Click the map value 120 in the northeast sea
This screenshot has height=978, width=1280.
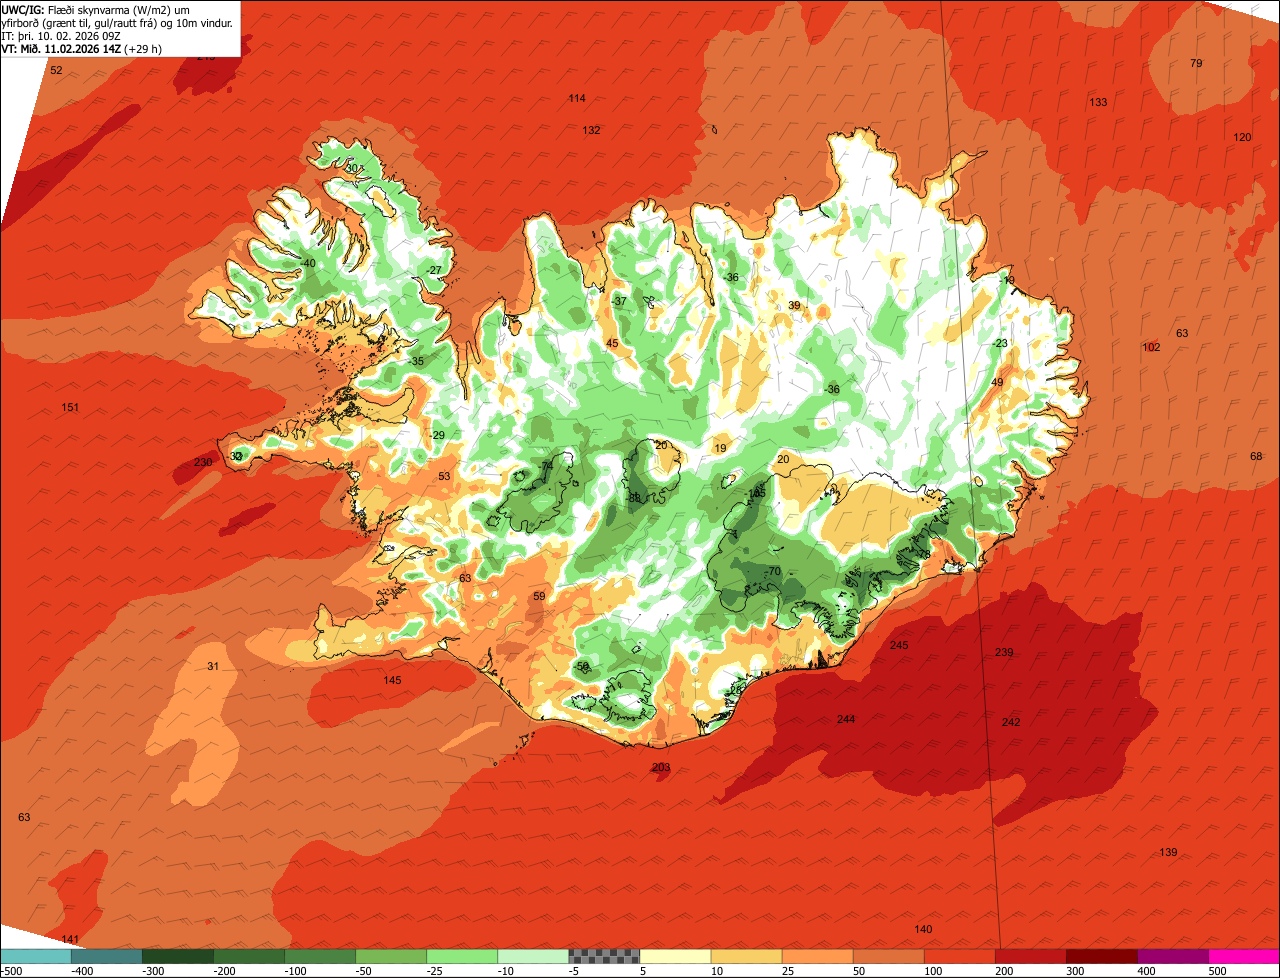1242,138
